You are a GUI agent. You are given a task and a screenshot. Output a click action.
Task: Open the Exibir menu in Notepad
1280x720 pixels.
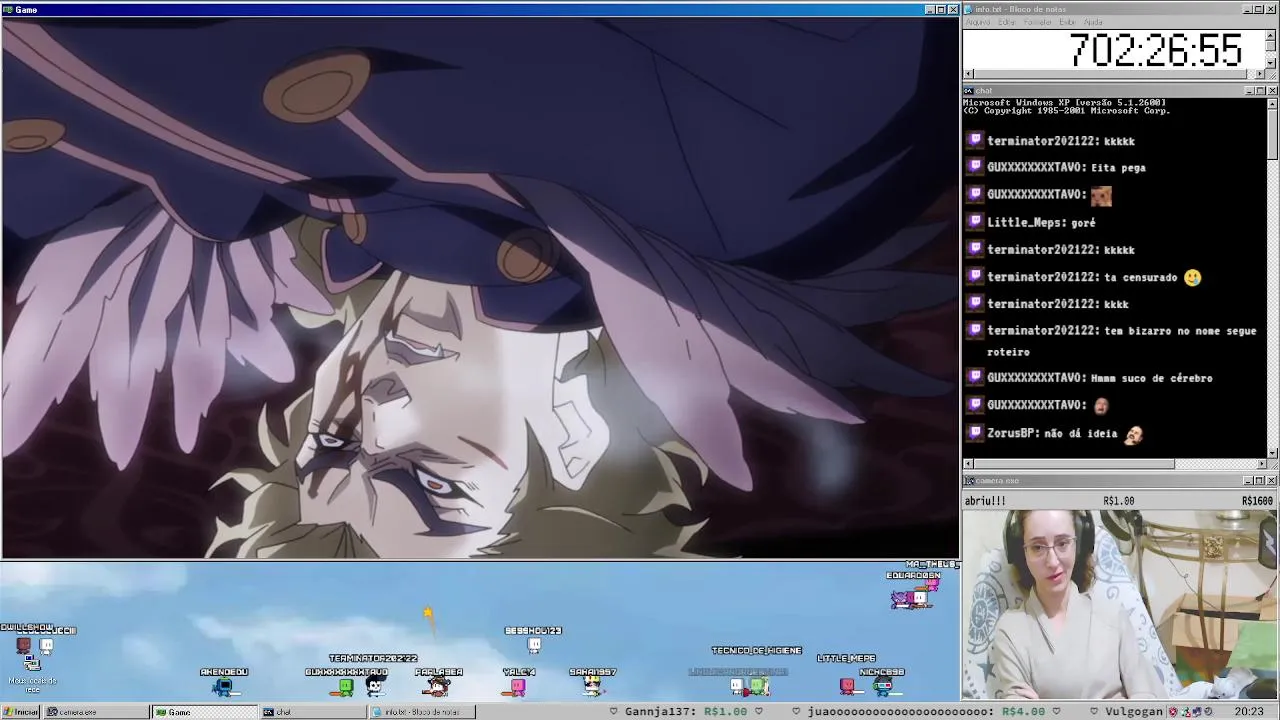1068,22
